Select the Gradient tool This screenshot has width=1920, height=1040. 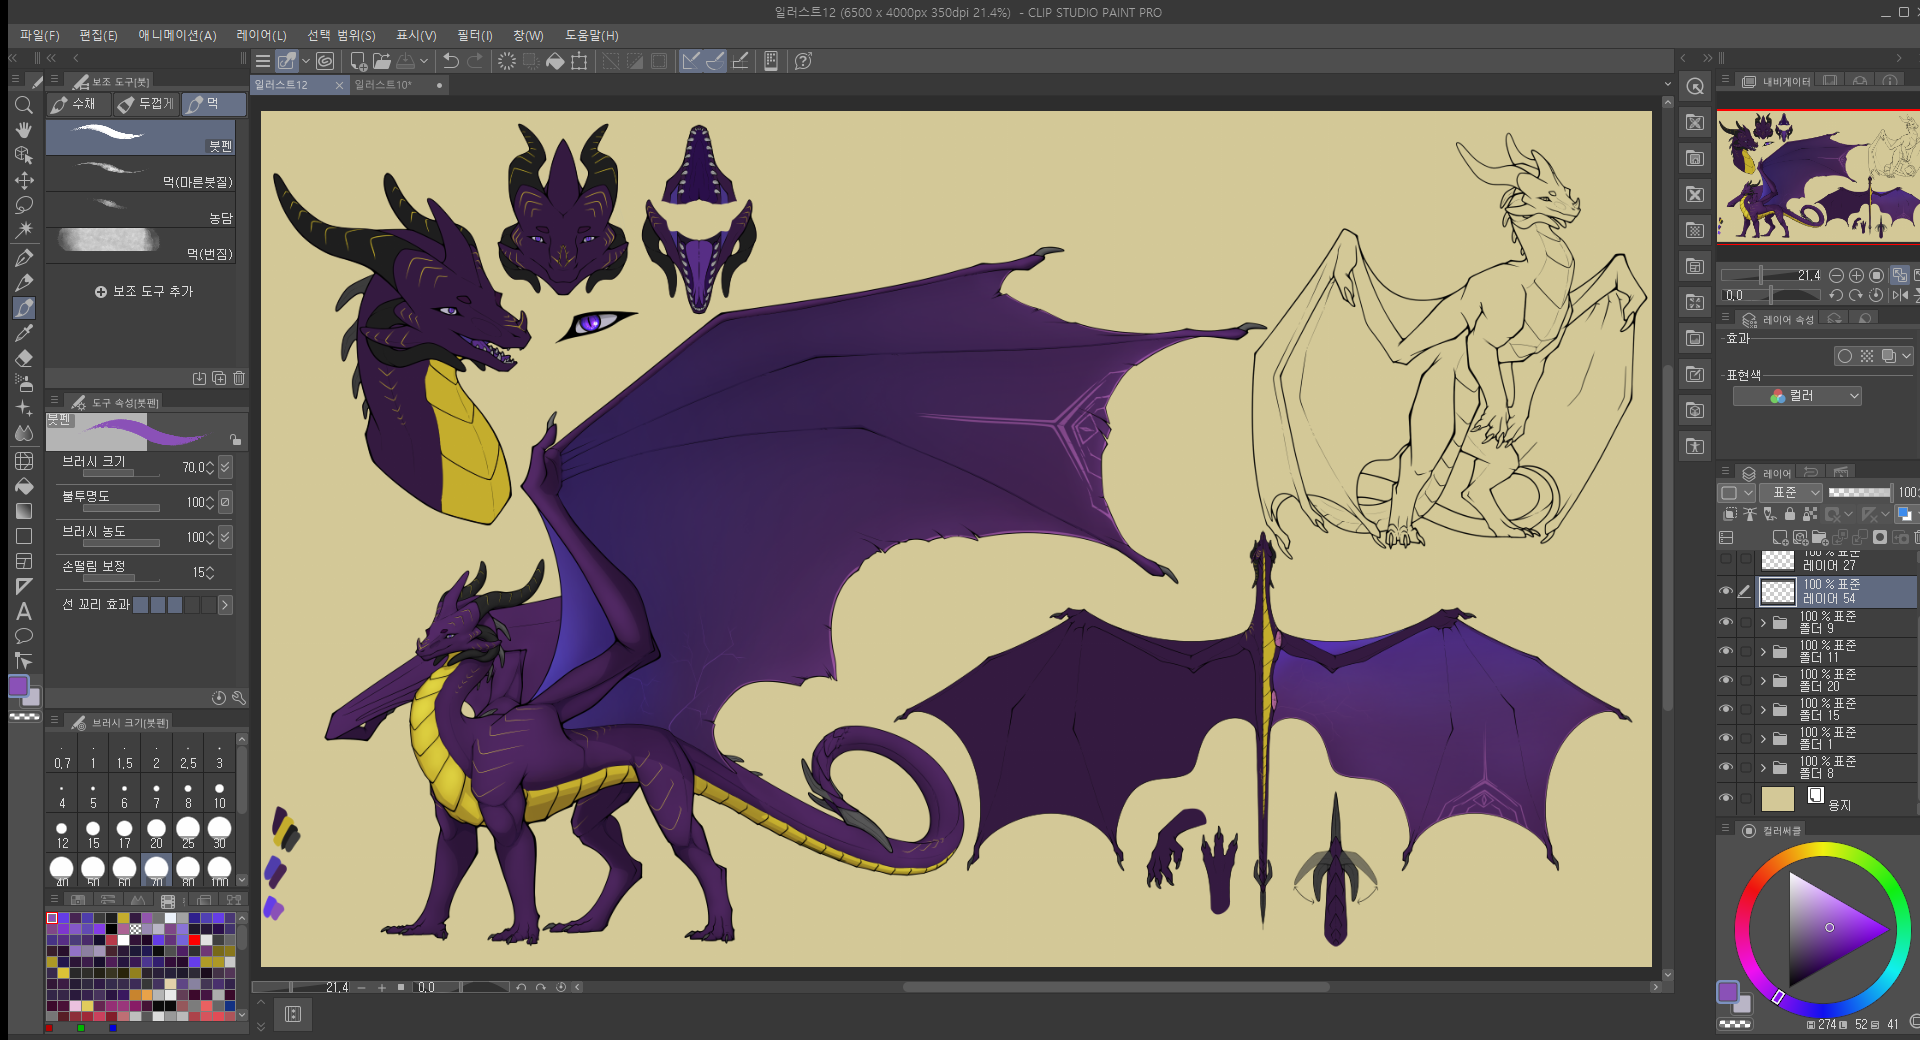coord(24,511)
